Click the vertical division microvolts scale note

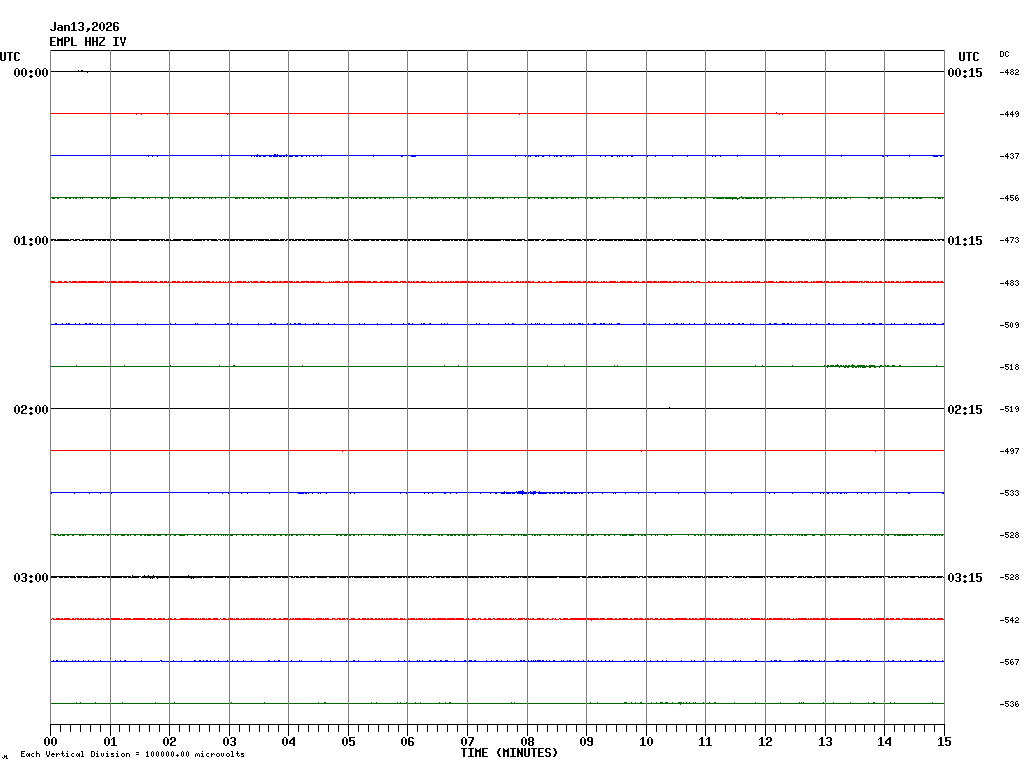pos(132,755)
